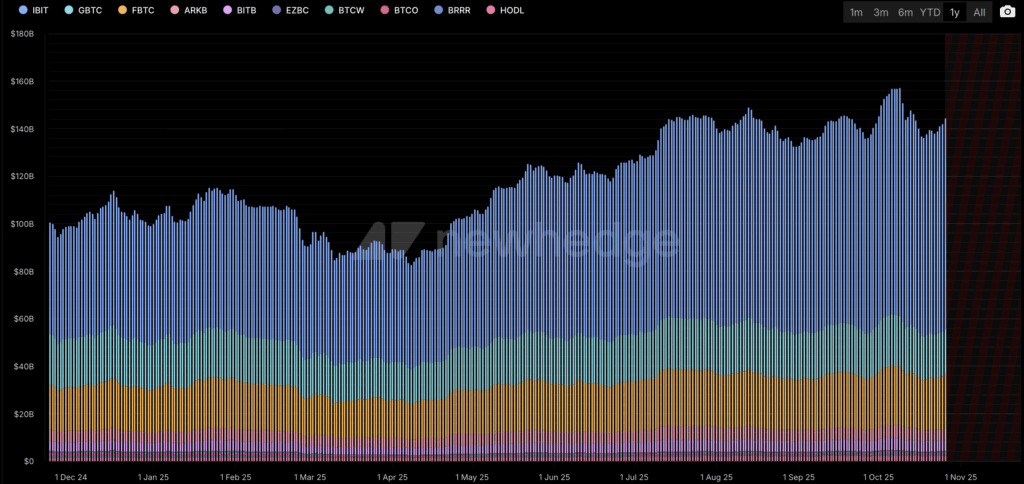This screenshot has width=1024, height=484.
Task: Click the $80B y-axis label
Action: pyautogui.click(x=24, y=272)
